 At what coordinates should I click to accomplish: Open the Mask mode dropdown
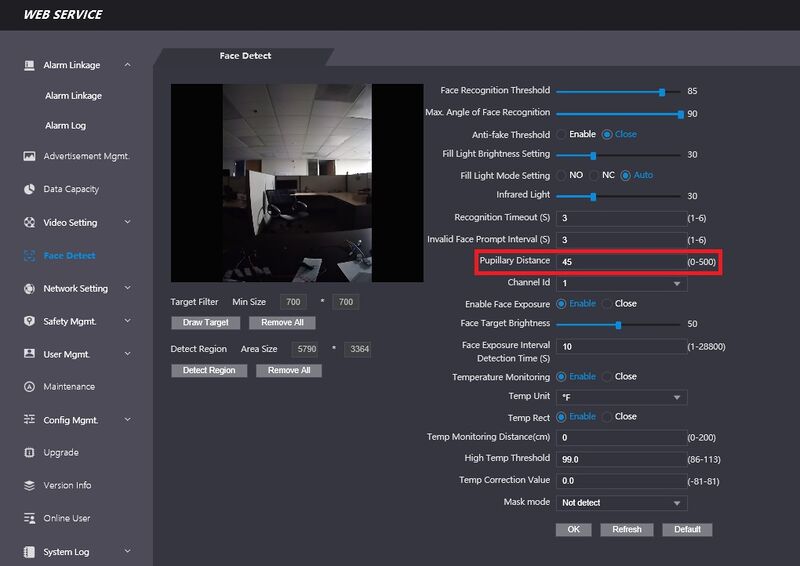coord(621,503)
